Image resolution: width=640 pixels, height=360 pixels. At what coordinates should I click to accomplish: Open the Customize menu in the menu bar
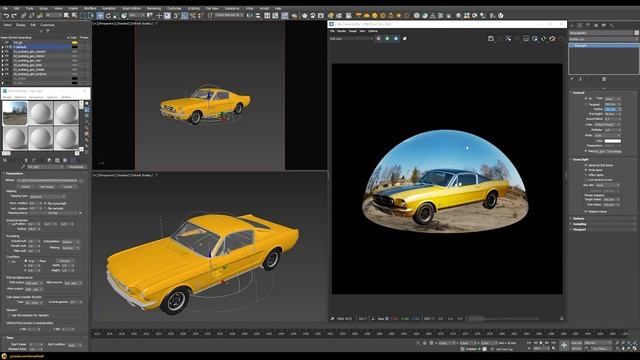click(174, 8)
